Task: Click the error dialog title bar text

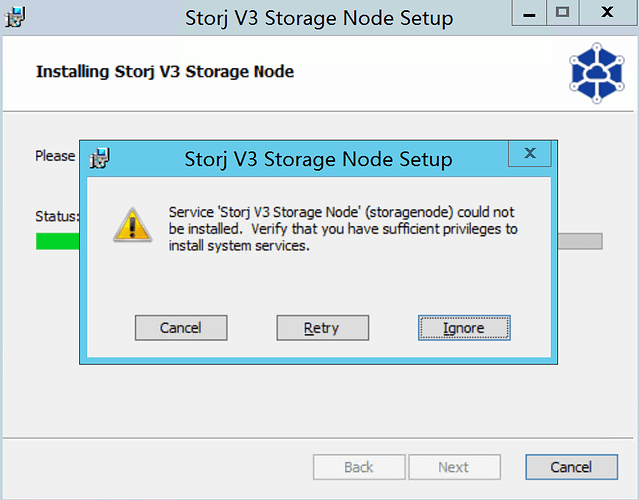Action: pyautogui.click(x=319, y=159)
